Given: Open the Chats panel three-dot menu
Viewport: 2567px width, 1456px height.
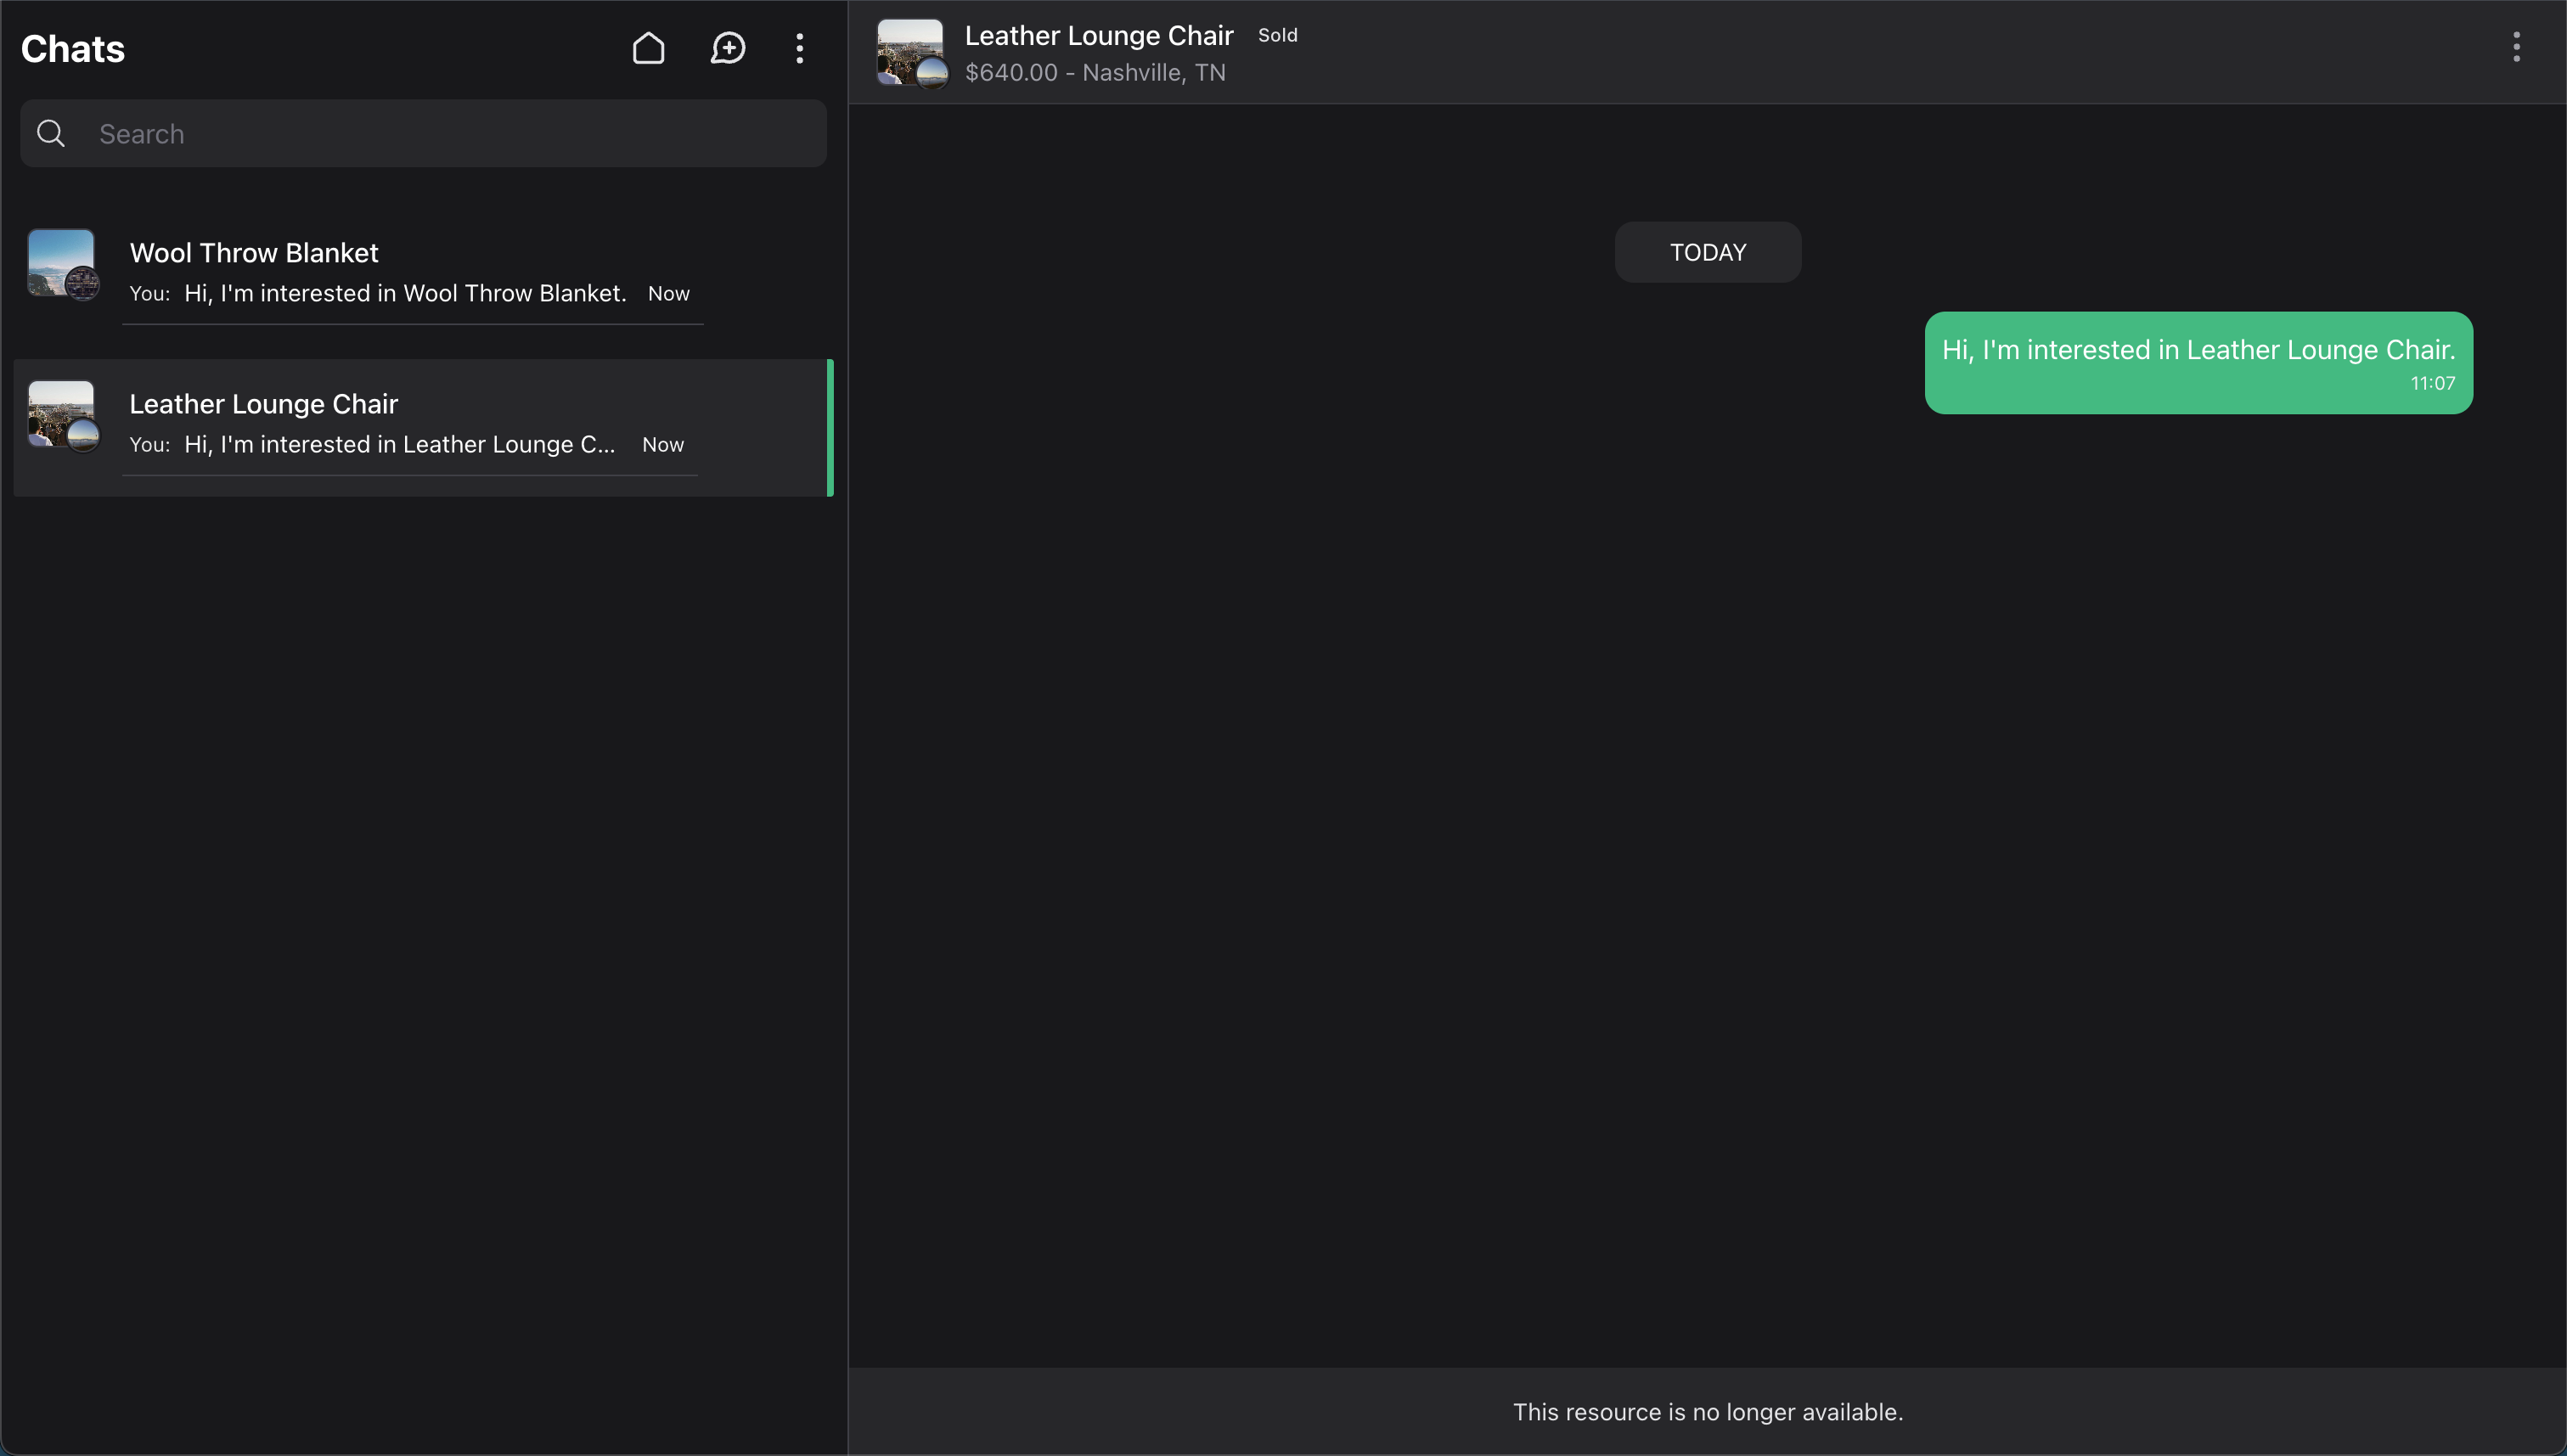Looking at the screenshot, I should tap(799, 48).
